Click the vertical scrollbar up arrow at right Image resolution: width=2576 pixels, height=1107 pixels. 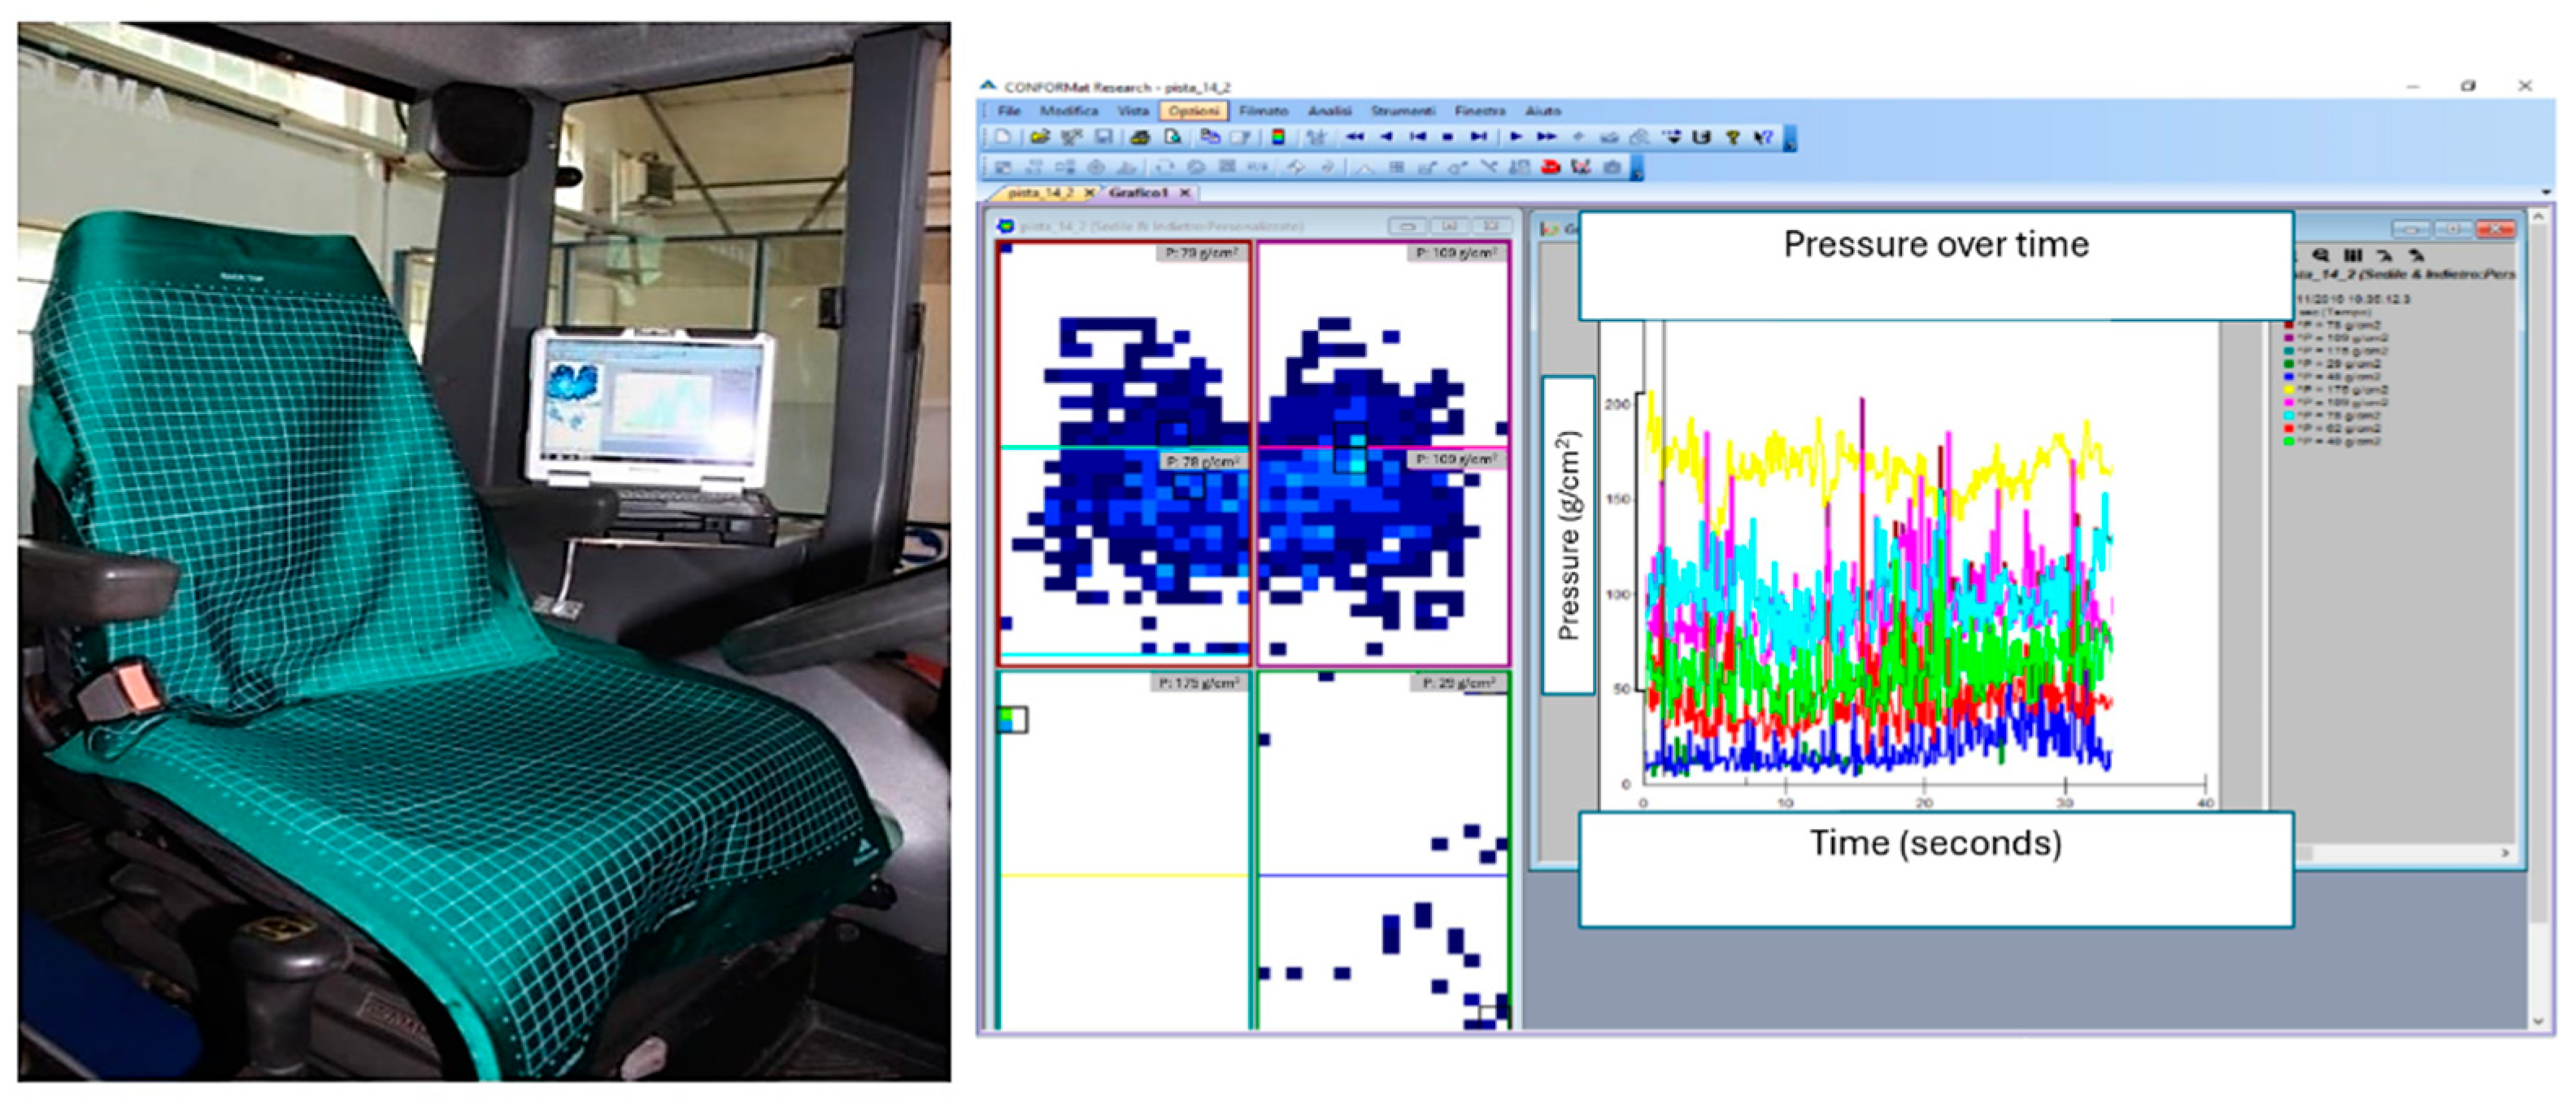coord(2537,216)
